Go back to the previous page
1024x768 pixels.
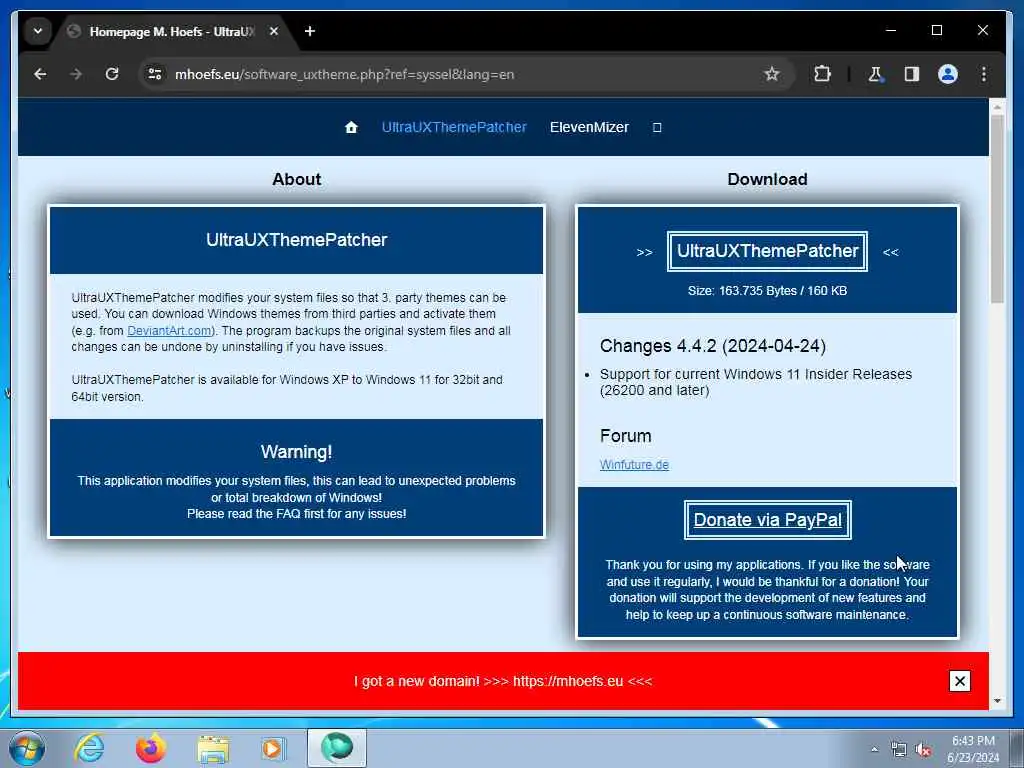(40, 74)
